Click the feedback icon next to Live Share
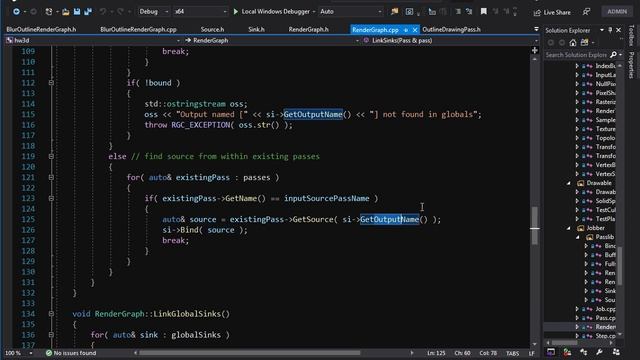The width and height of the screenshot is (640, 360). pyautogui.click(x=586, y=12)
